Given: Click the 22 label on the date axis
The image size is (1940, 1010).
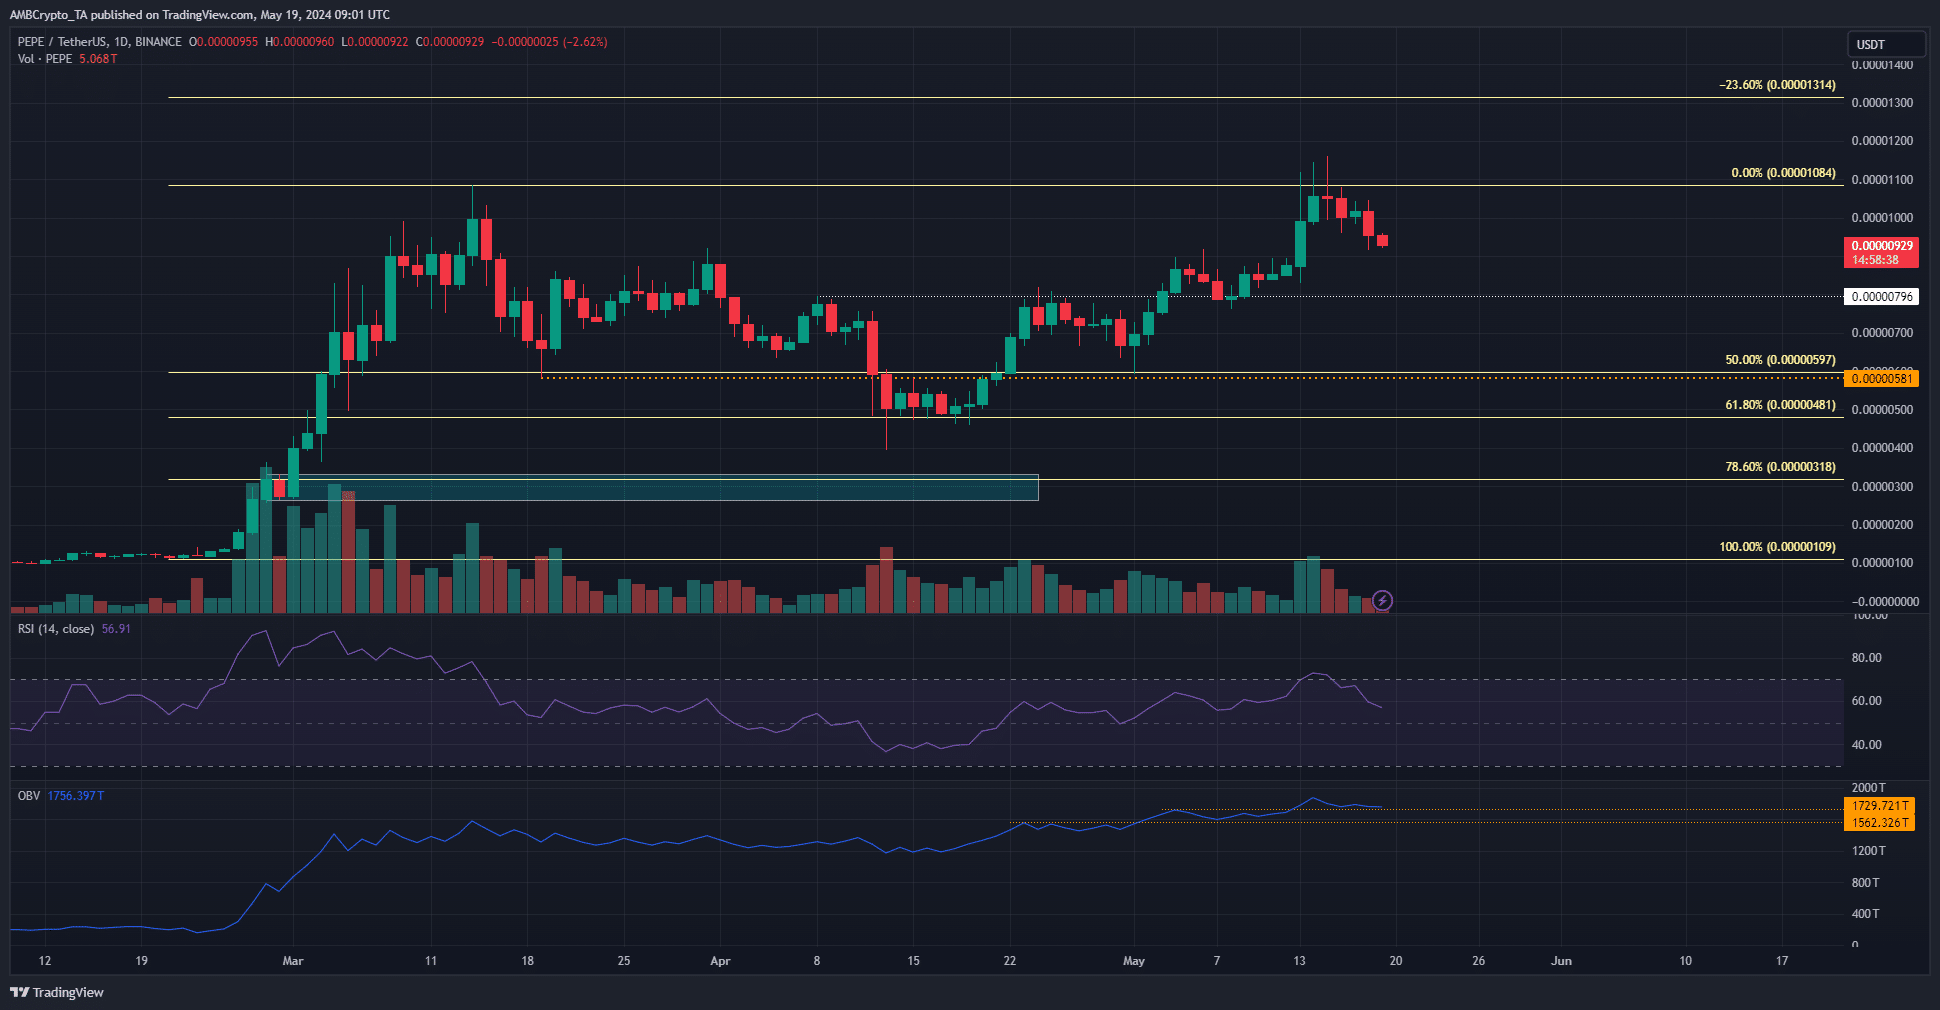Looking at the screenshot, I should [1010, 961].
